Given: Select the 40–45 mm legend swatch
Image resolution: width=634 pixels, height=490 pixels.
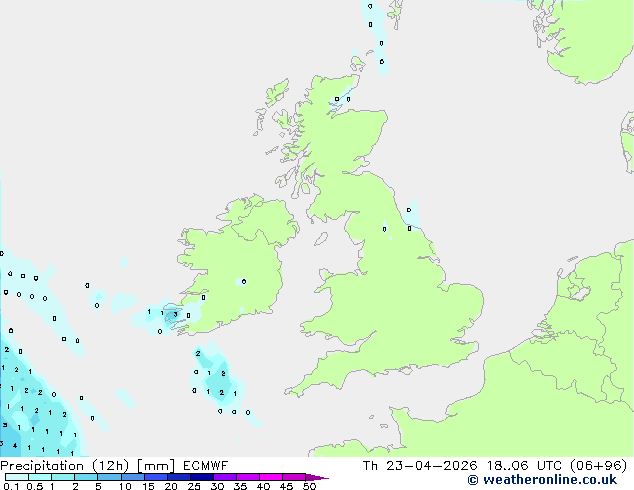Looking at the screenshot, I should click(x=271, y=477).
